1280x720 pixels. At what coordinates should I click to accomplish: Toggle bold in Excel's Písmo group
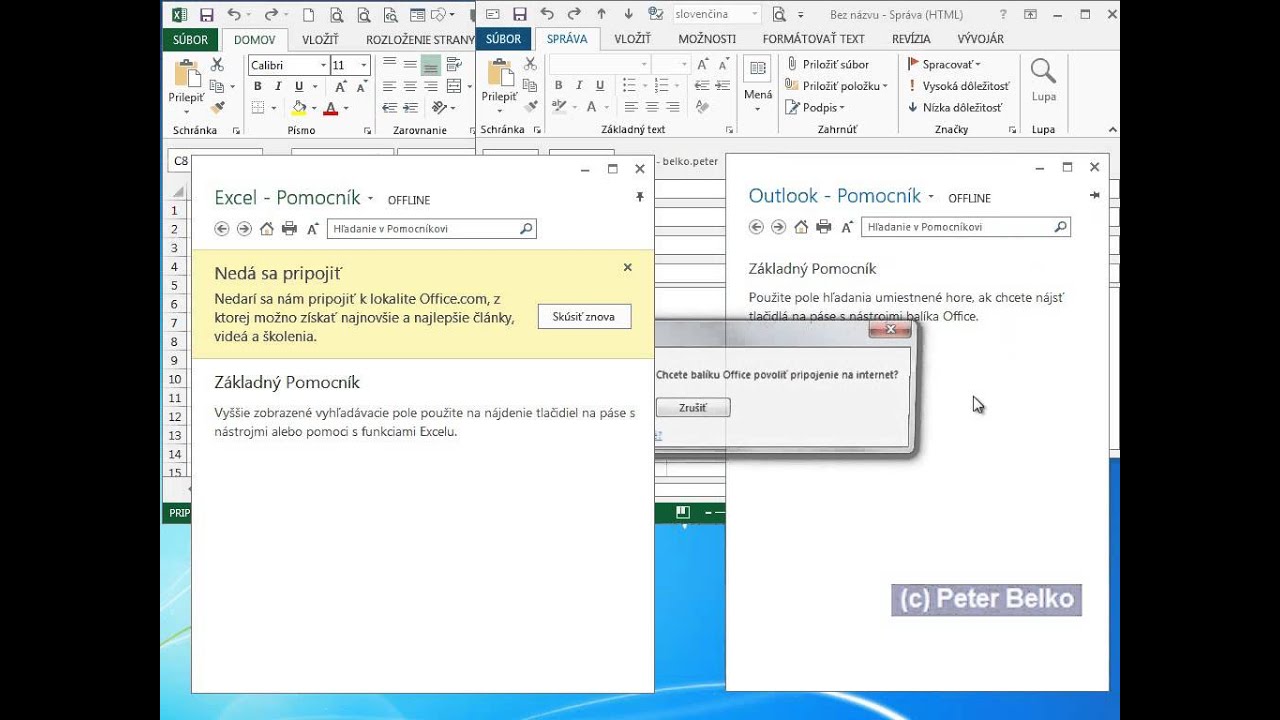coord(258,87)
